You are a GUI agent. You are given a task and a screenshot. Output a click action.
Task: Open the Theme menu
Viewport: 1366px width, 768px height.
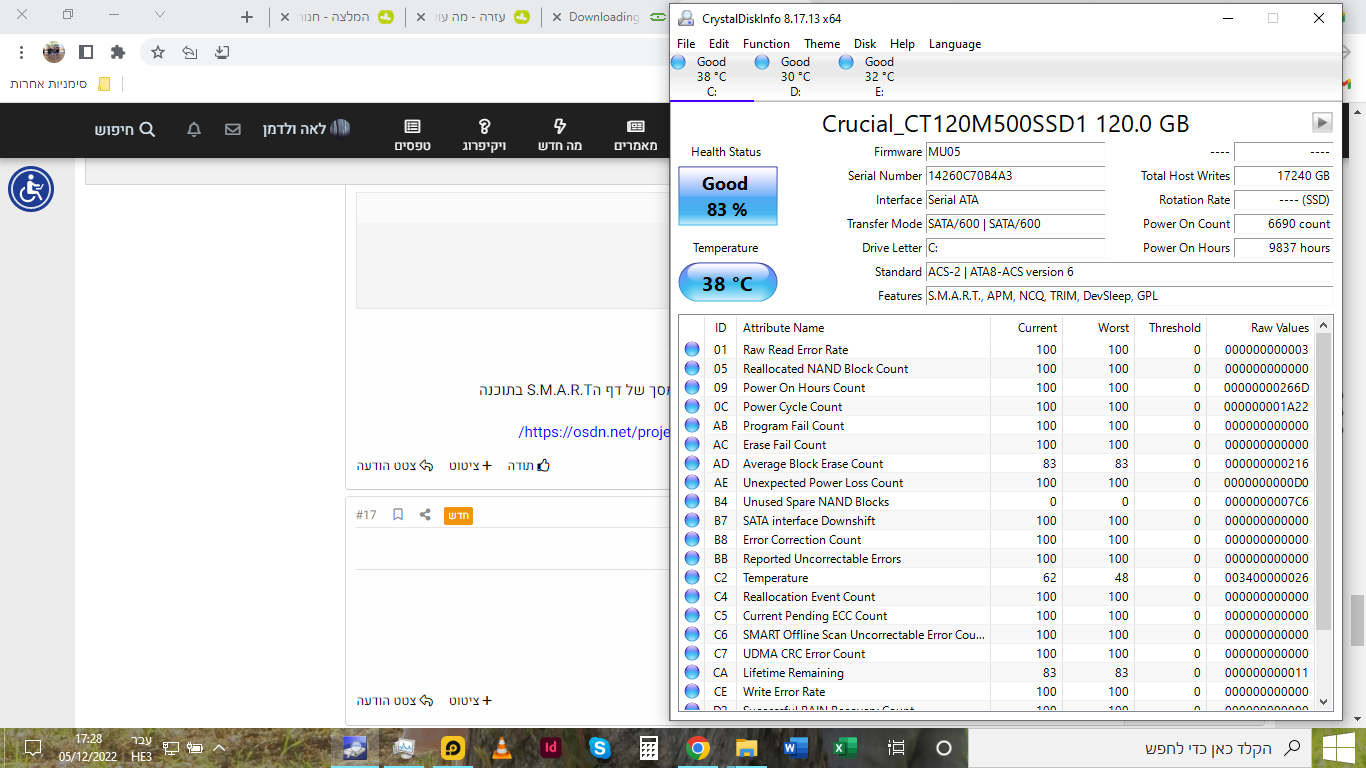(822, 44)
